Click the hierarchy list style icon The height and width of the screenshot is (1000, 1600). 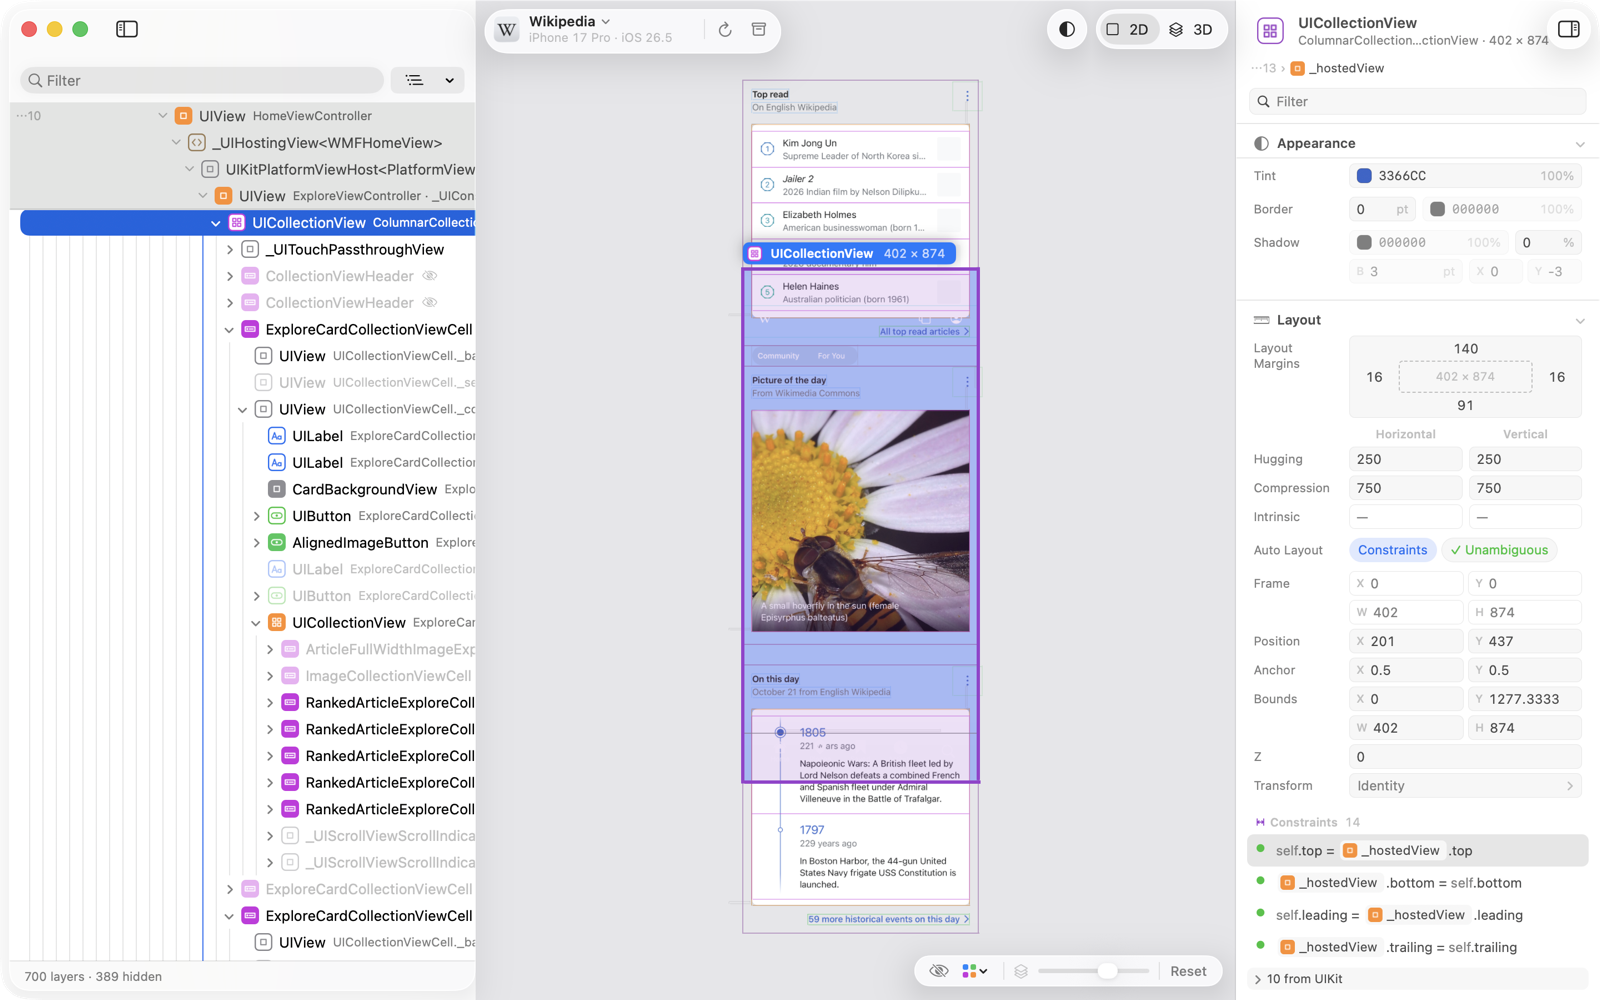[414, 80]
